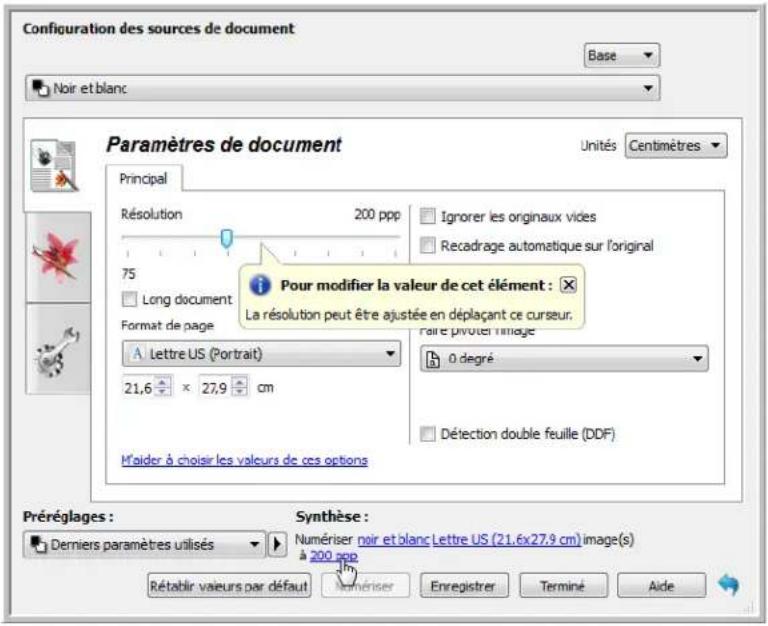
Task: Open the Unités Centimètres dropdown
Action: coord(675,145)
